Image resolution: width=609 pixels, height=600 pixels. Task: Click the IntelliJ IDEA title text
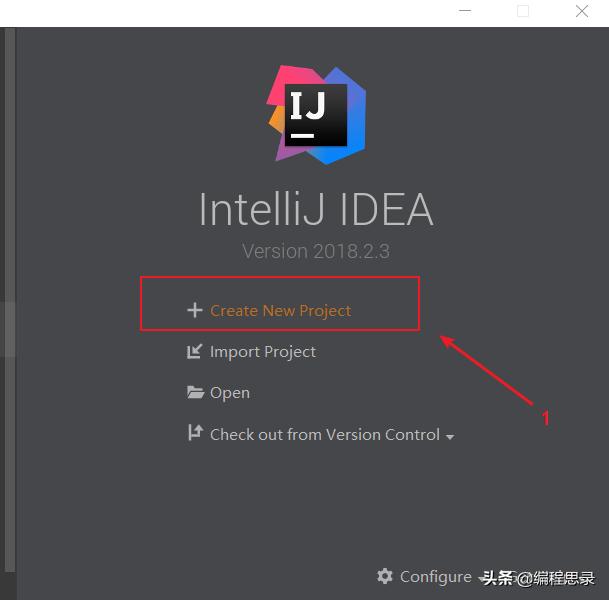316,209
